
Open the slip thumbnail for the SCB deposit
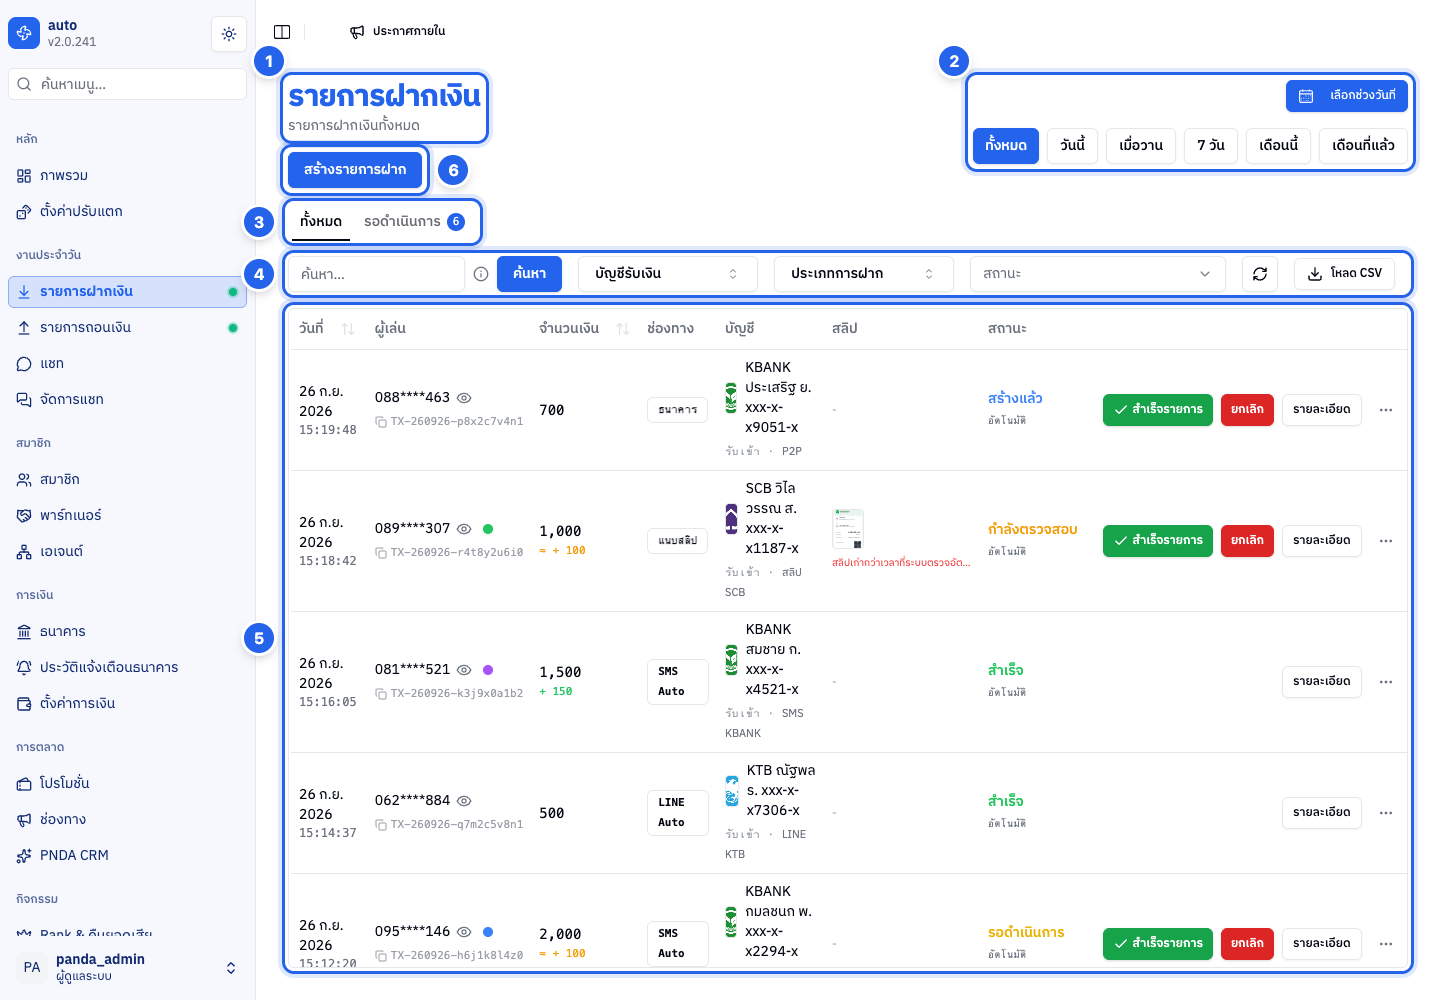[848, 529]
